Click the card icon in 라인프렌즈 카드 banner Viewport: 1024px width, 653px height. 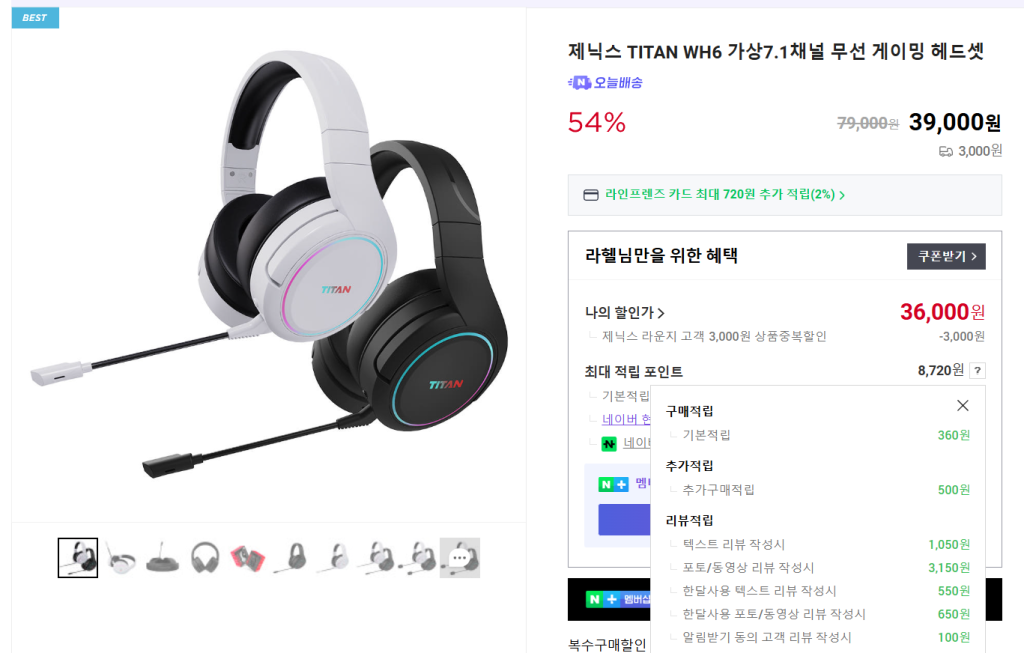(590, 195)
